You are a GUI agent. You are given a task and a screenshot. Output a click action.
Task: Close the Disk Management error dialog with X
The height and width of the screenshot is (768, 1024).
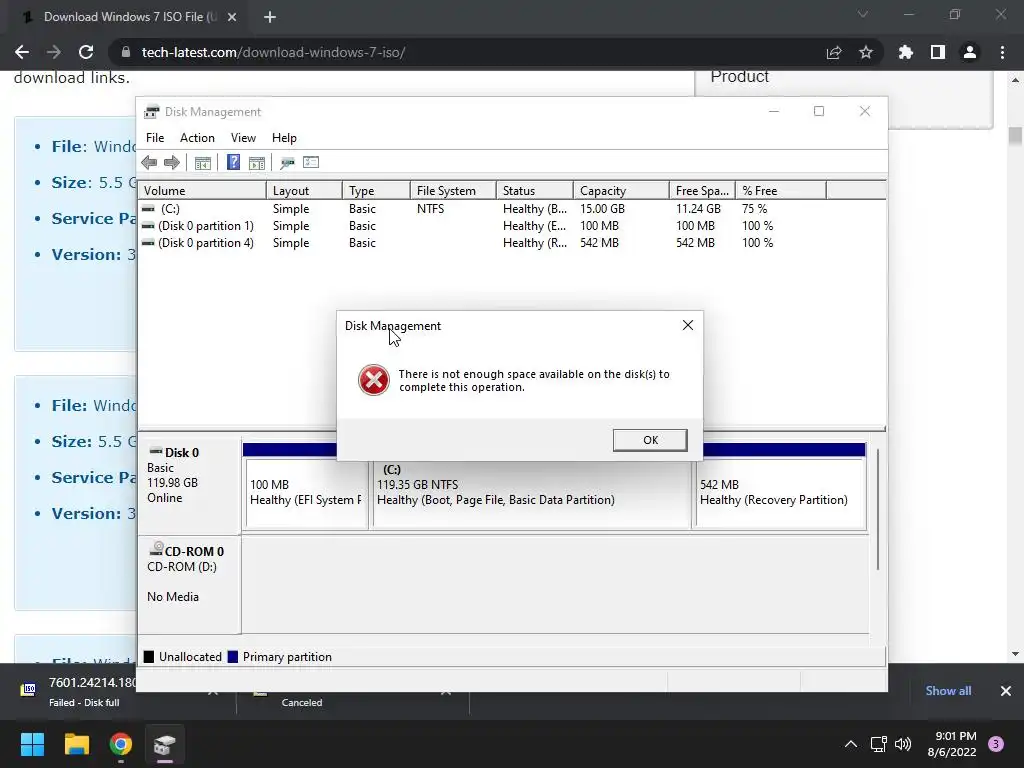688,325
